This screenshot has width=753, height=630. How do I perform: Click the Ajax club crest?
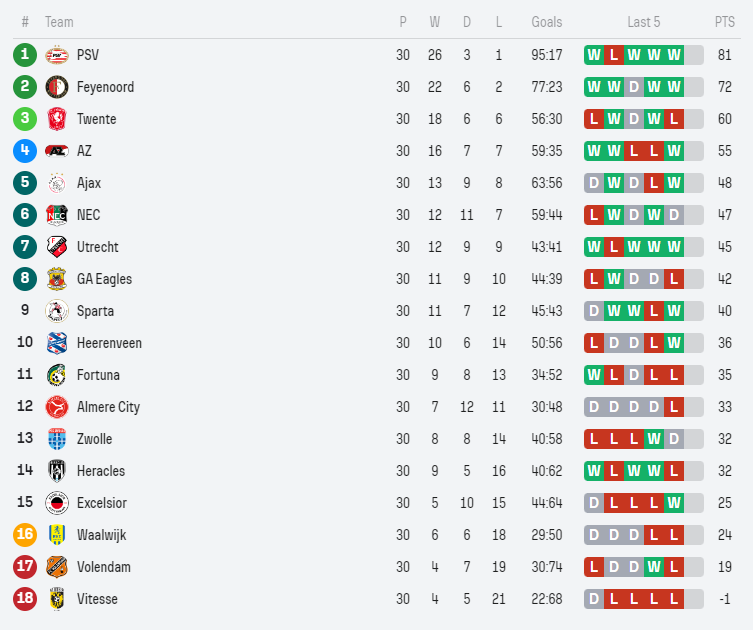pos(57,183)
